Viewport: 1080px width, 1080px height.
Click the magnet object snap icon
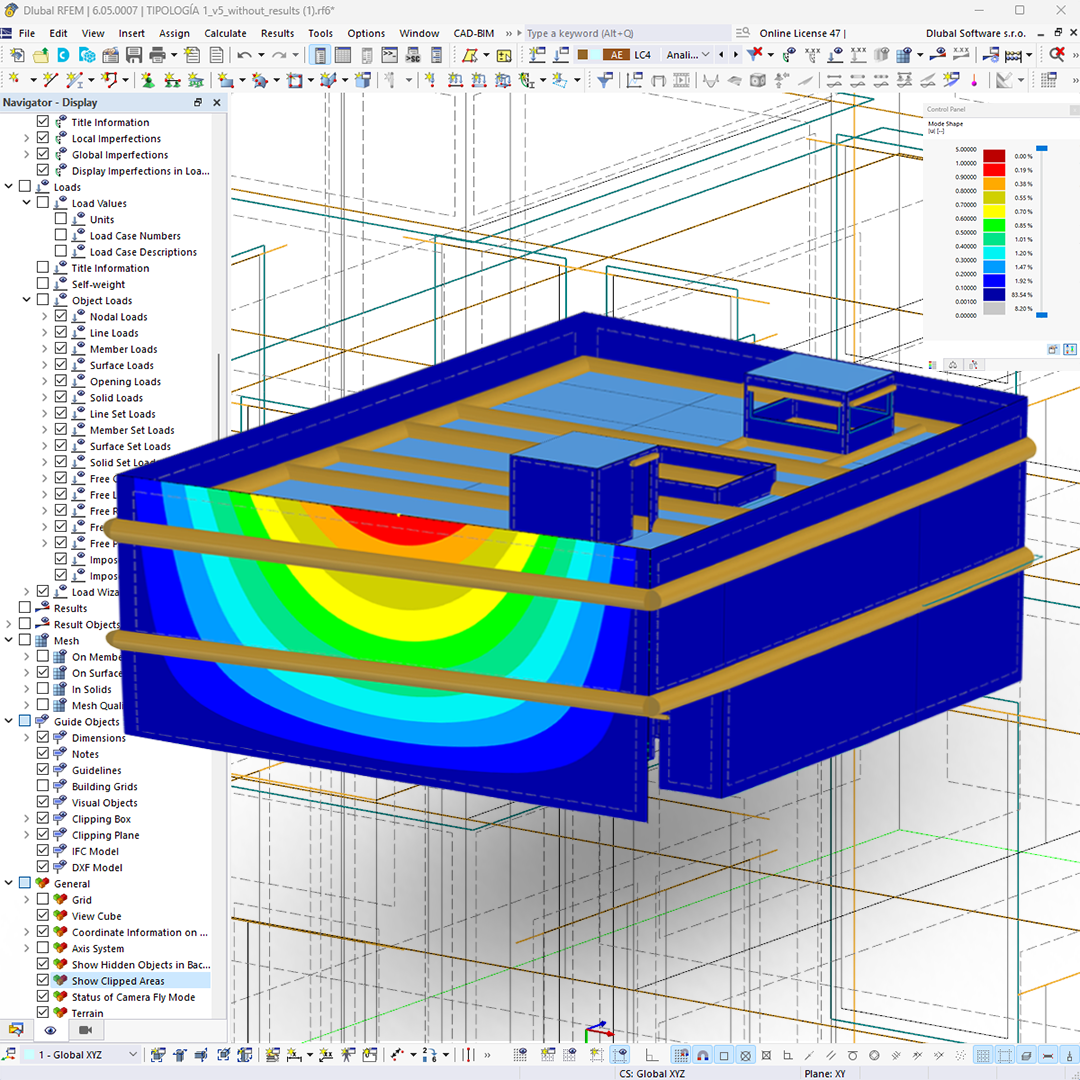703,1055
